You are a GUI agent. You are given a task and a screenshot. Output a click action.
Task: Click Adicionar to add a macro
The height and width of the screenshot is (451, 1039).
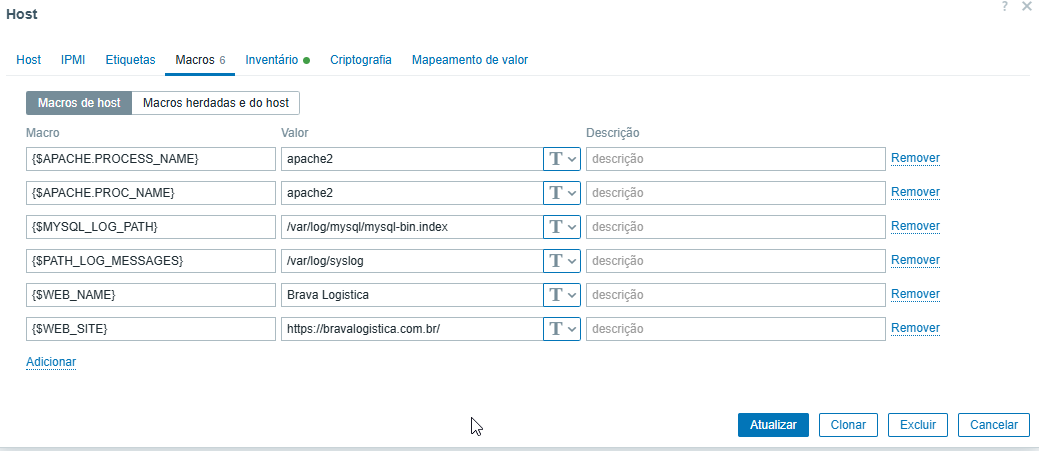pos(51,362)
